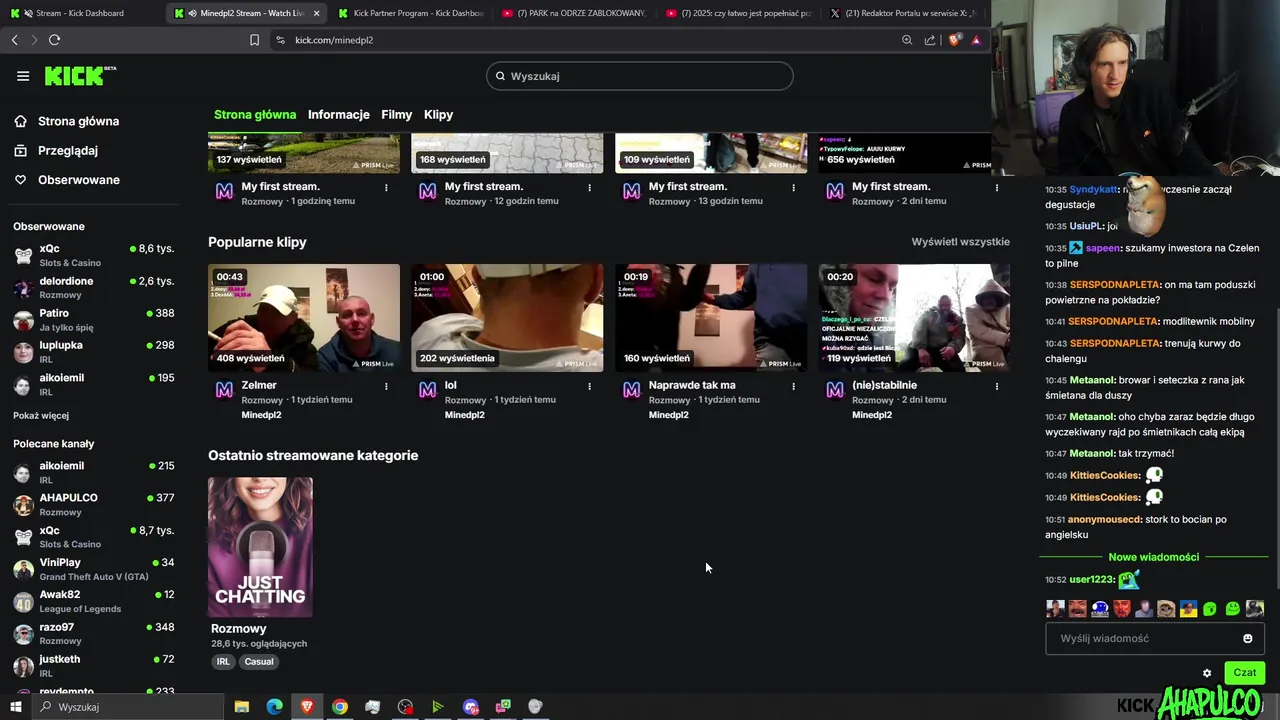
Task: Click the IRL tag under Rozmowy
Action: pyautogui.click(x=223, y=661)
